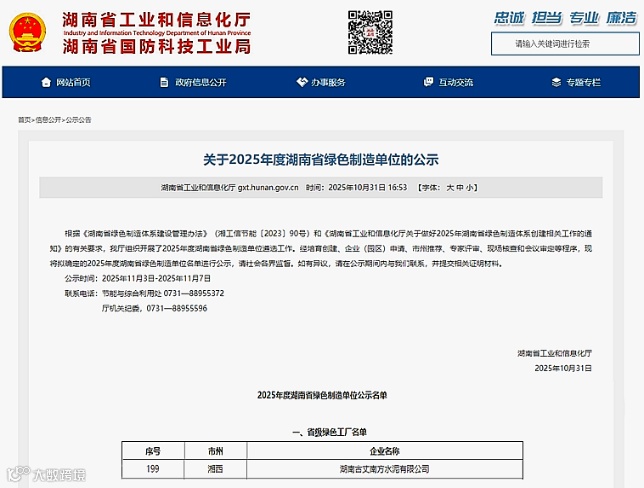The width and height of the screenshot is (644, 488).
Task: Click the article title 关于2025年度湖南省绿色制造单位的公示
Action: (x=321, y=159)
